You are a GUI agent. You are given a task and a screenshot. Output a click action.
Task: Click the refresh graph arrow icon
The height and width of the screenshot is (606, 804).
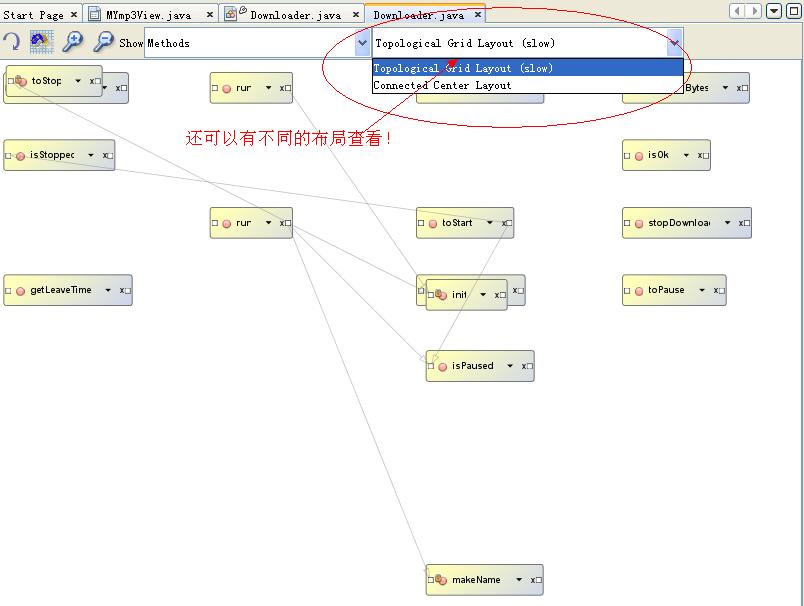pyautogui.click(x=12, y=42)
